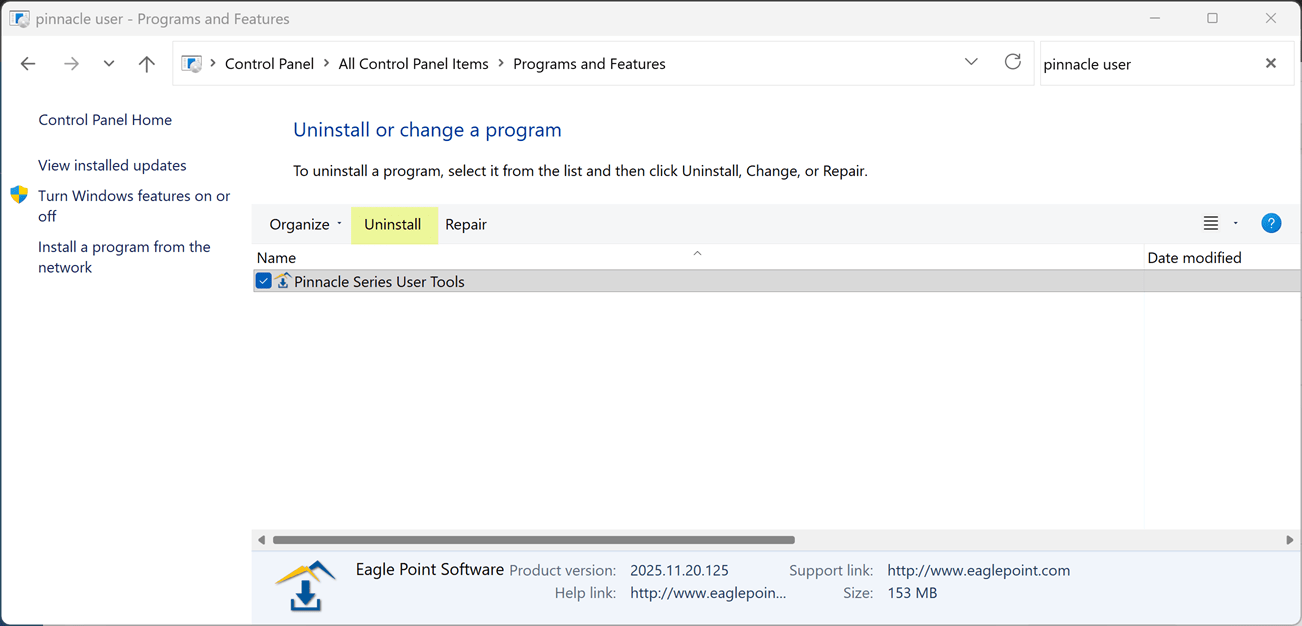Click Uninstall in the toolbar
The width and height of the screenshot is (1302, 626).
(x=393, y=224)
